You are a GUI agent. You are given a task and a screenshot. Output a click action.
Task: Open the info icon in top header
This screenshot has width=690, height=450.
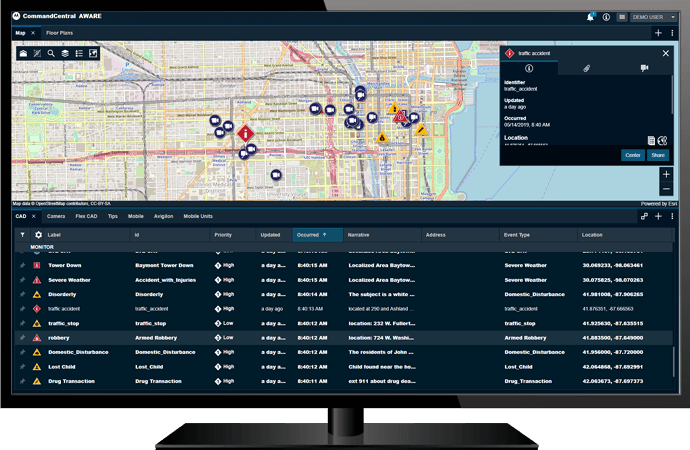(606, 17)
